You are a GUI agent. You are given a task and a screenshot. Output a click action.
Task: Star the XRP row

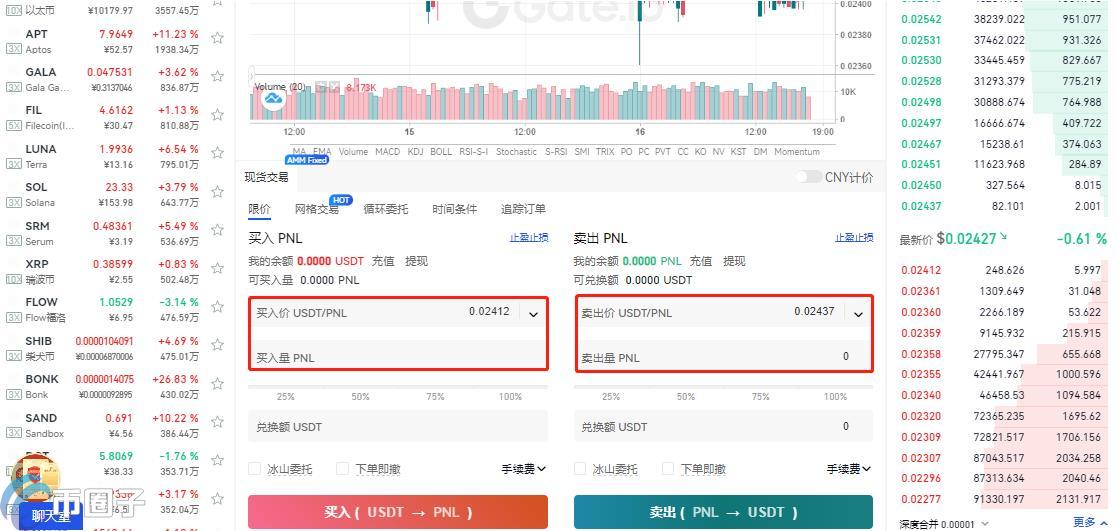[x=217, y=271]
